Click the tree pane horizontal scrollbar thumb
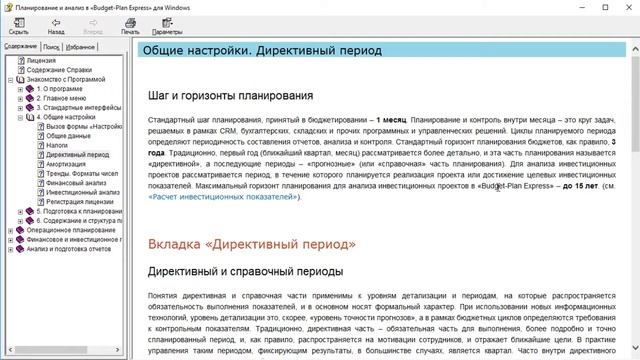Viewport: 640px width, 360px height. (x=51, y=350)
